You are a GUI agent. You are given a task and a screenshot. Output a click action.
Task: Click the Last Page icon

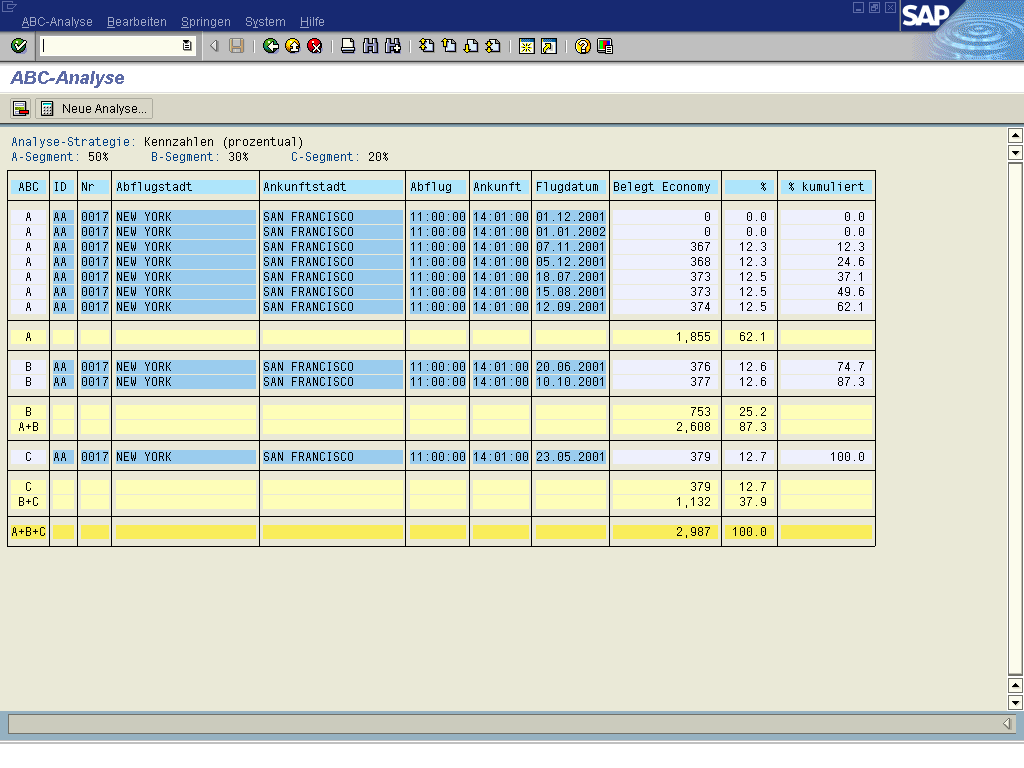[x=493, y=46]
